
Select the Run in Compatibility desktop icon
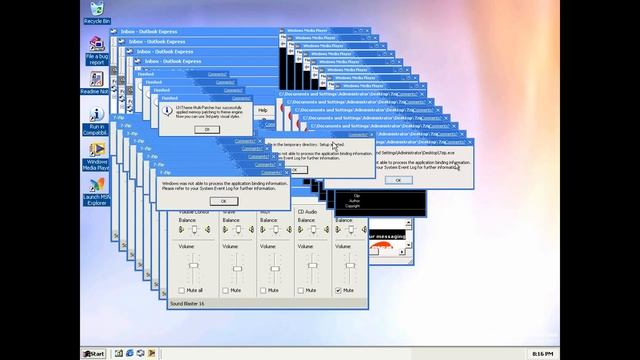pos(96,122)
